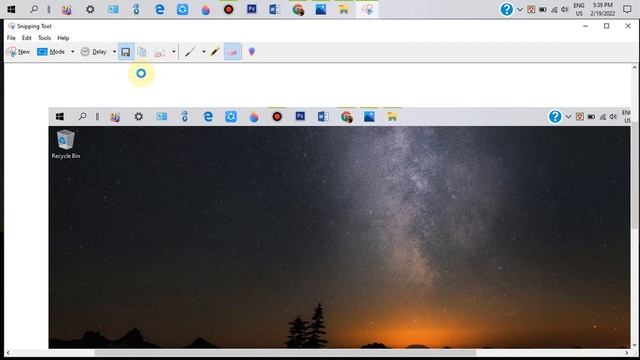Open the Tools menu
Screen dimensions: 640x360
44,38
